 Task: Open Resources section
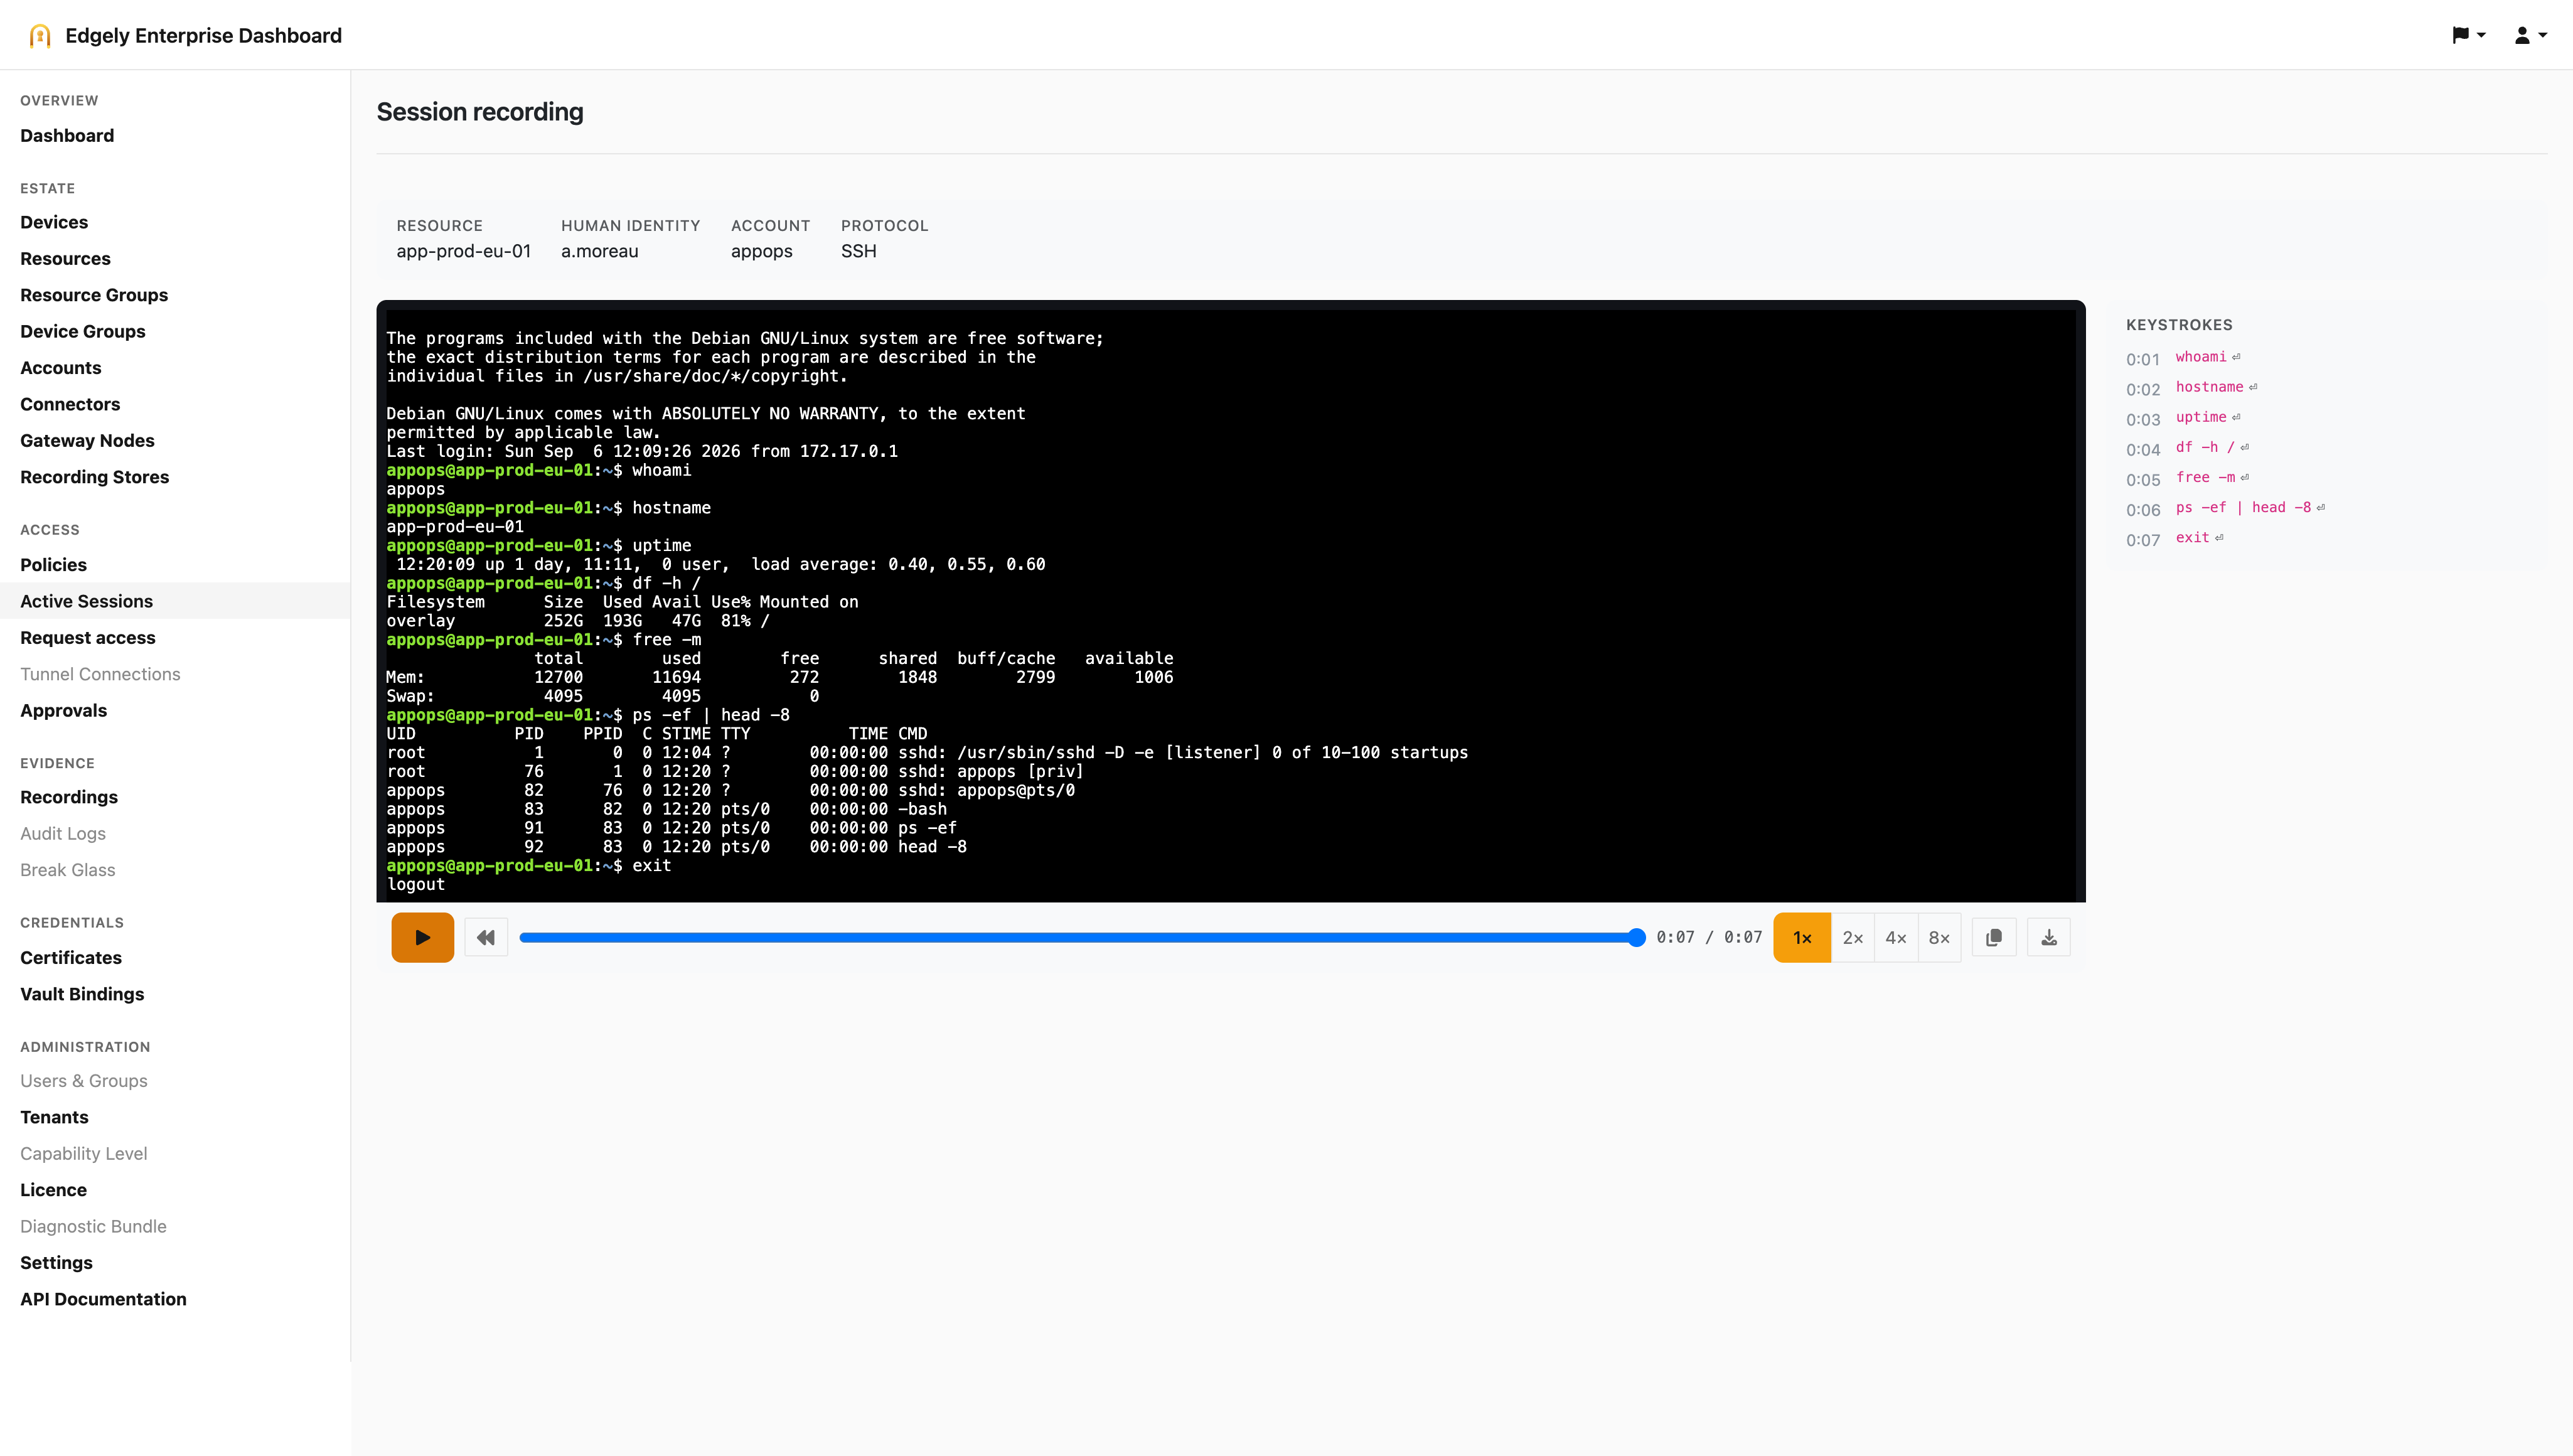click(x=65, y=258)
